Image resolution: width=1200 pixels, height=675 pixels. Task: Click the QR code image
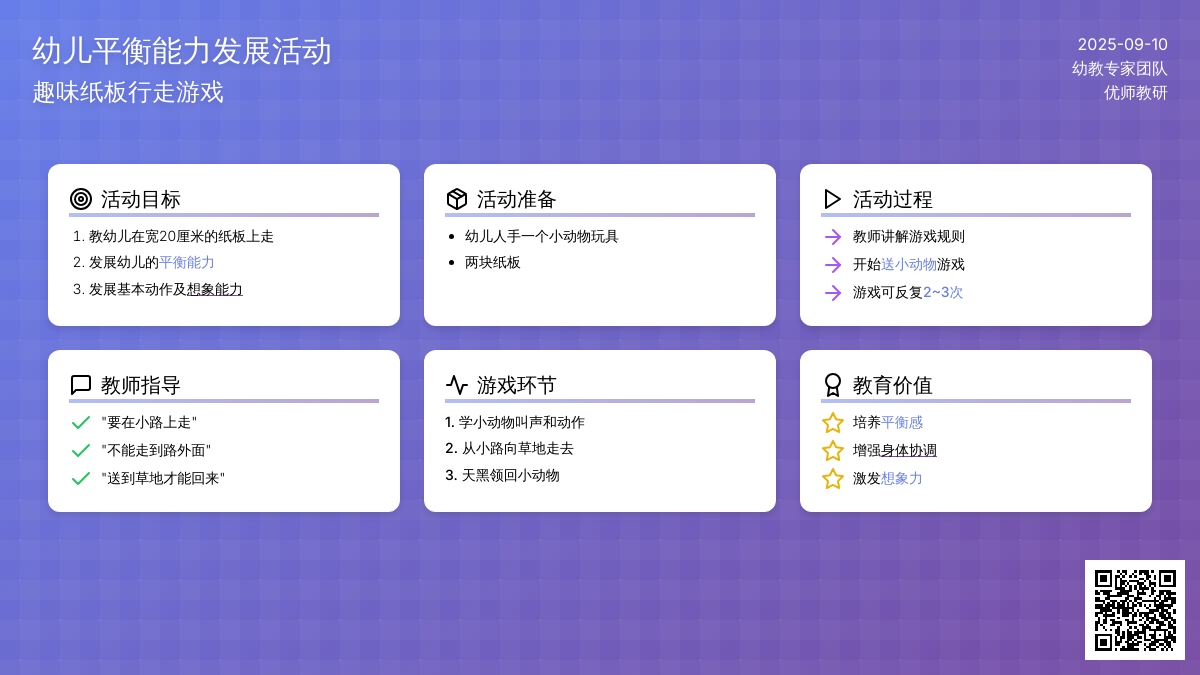pos(1135,610)
